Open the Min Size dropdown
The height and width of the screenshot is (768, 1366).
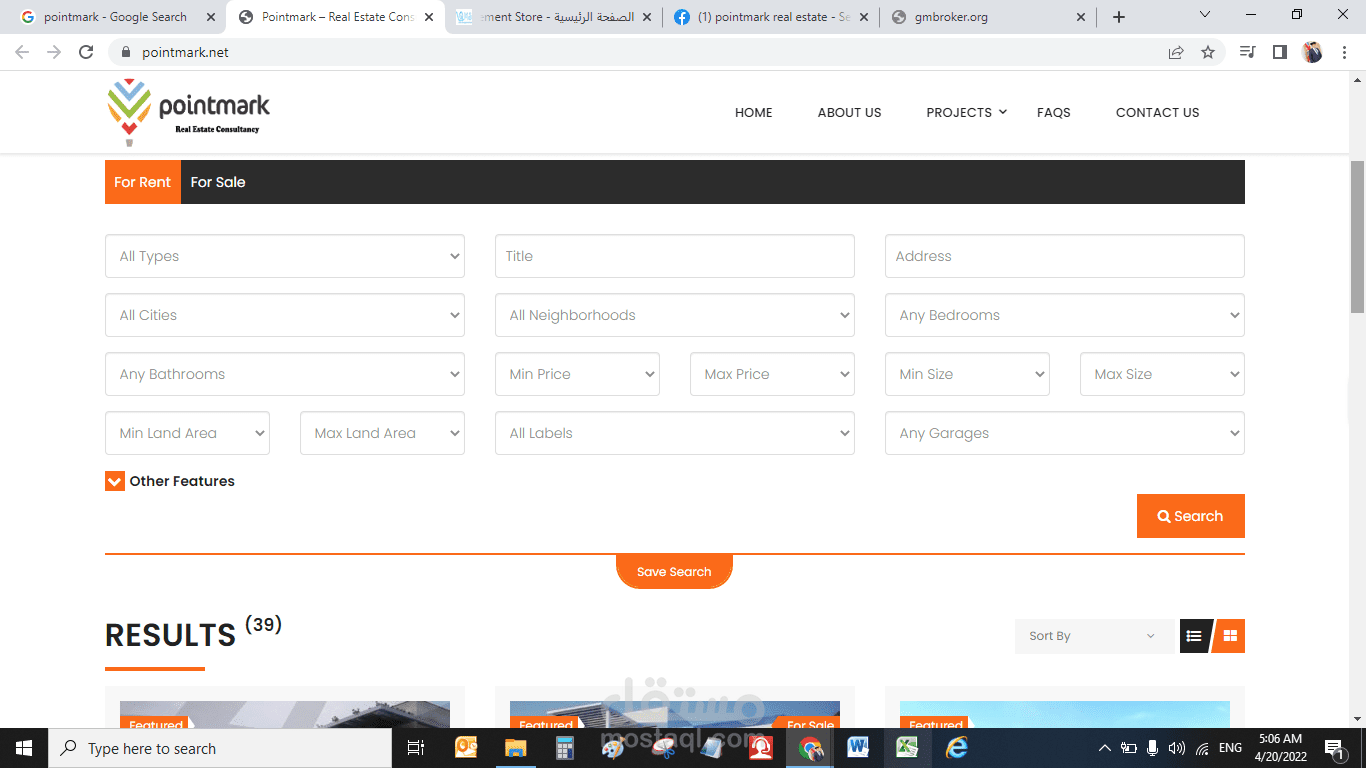click(x=967, y=374)
